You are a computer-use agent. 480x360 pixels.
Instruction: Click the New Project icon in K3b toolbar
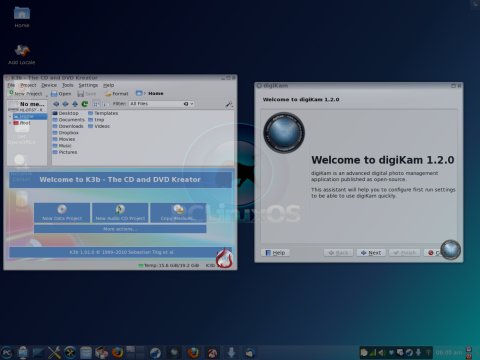coord(11,93)
